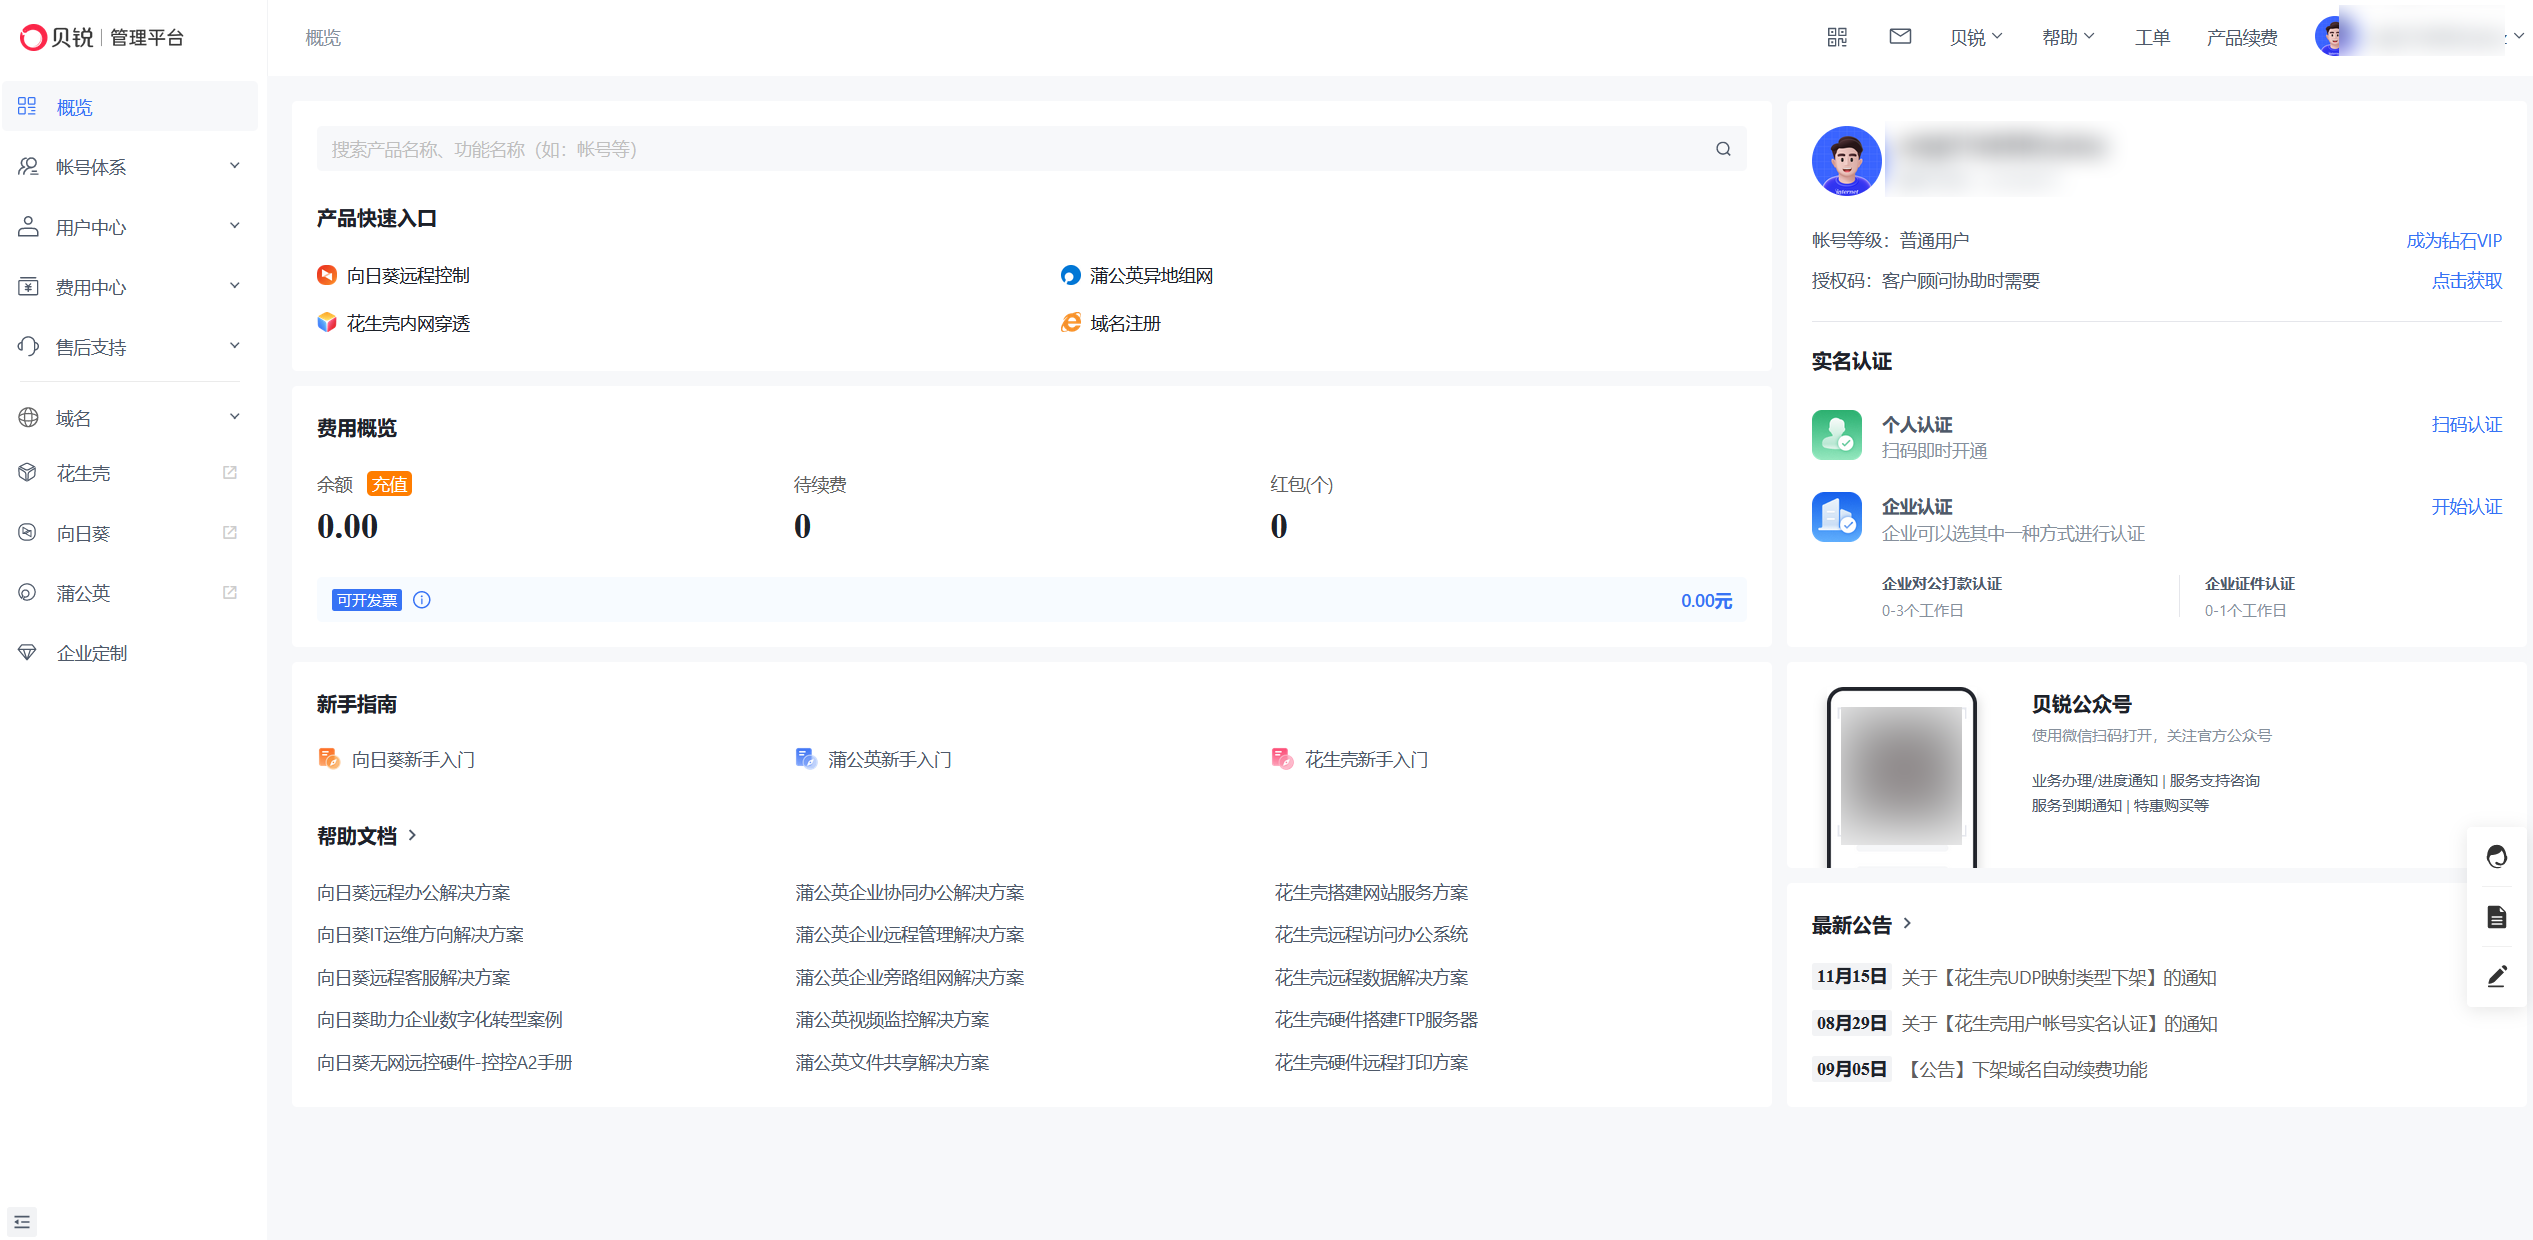The image size is (2533, 1240).
Task: Open customer service headset floating icon
Action: tap(2496, 857)
